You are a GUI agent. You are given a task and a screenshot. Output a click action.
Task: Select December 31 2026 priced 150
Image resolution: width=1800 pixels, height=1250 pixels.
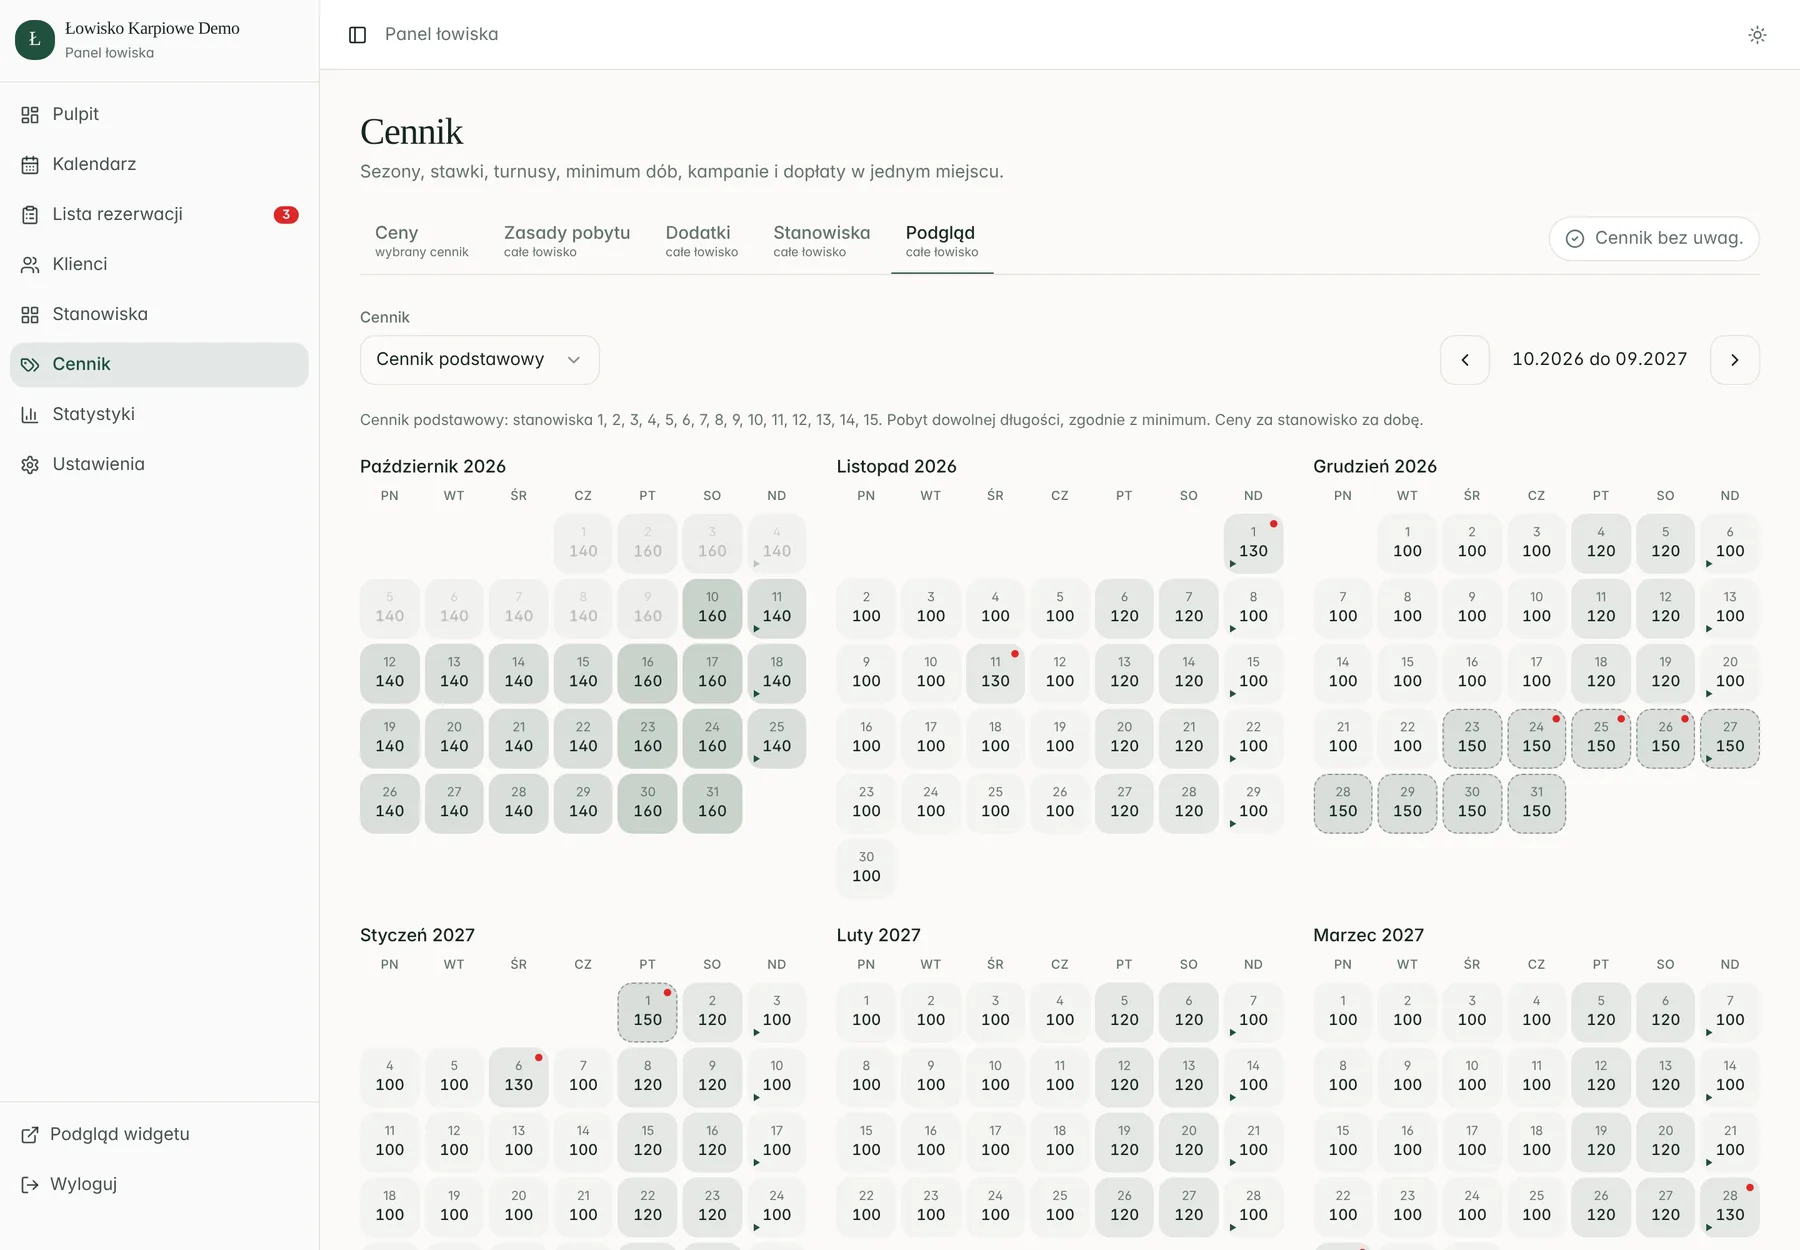[x=1536, y=803]
